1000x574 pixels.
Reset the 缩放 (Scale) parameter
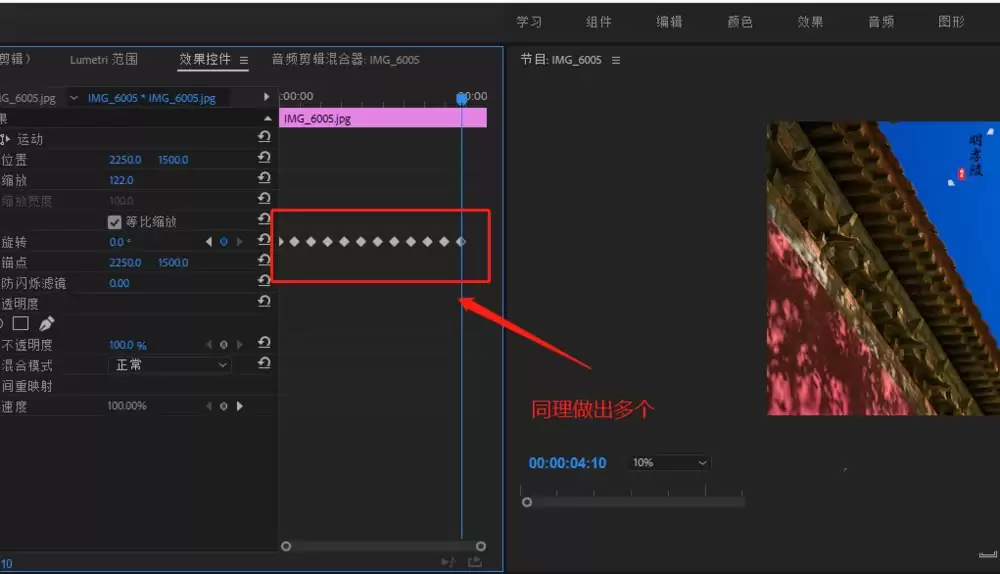click(264, 180)
